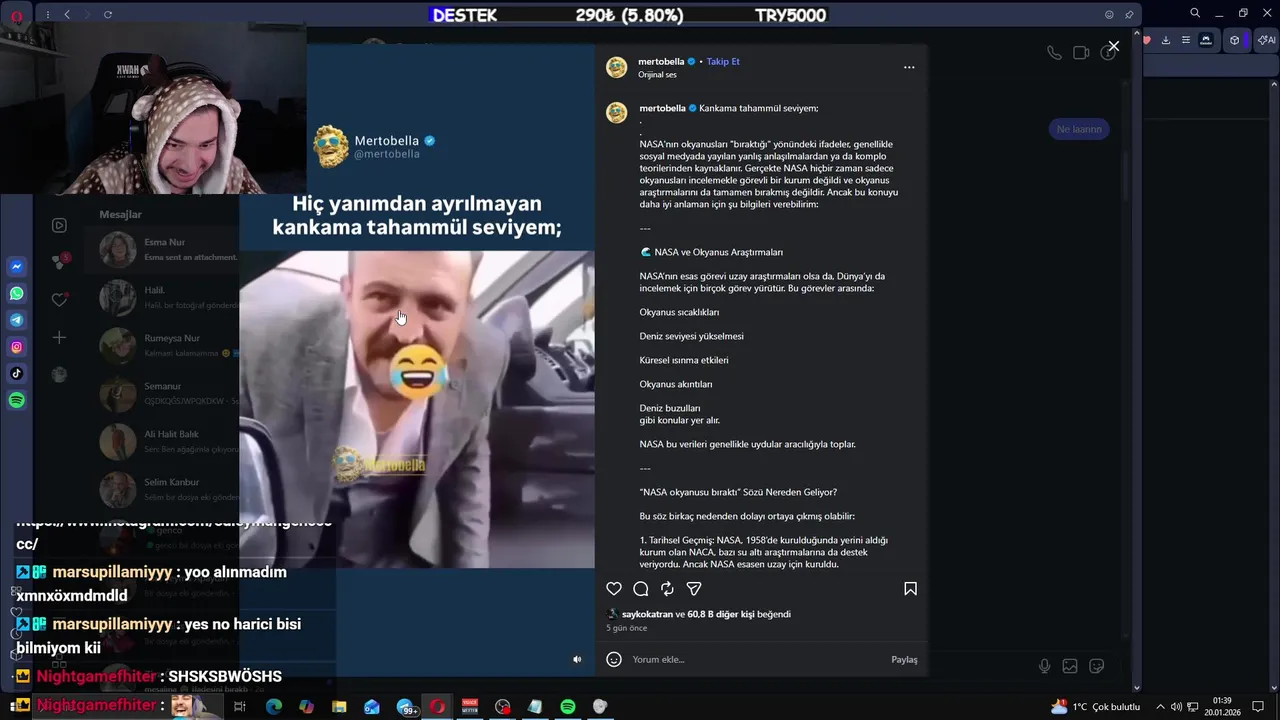Open the AI assistant button
This screenshot has height=720, width=1280.
point(1265,40)
